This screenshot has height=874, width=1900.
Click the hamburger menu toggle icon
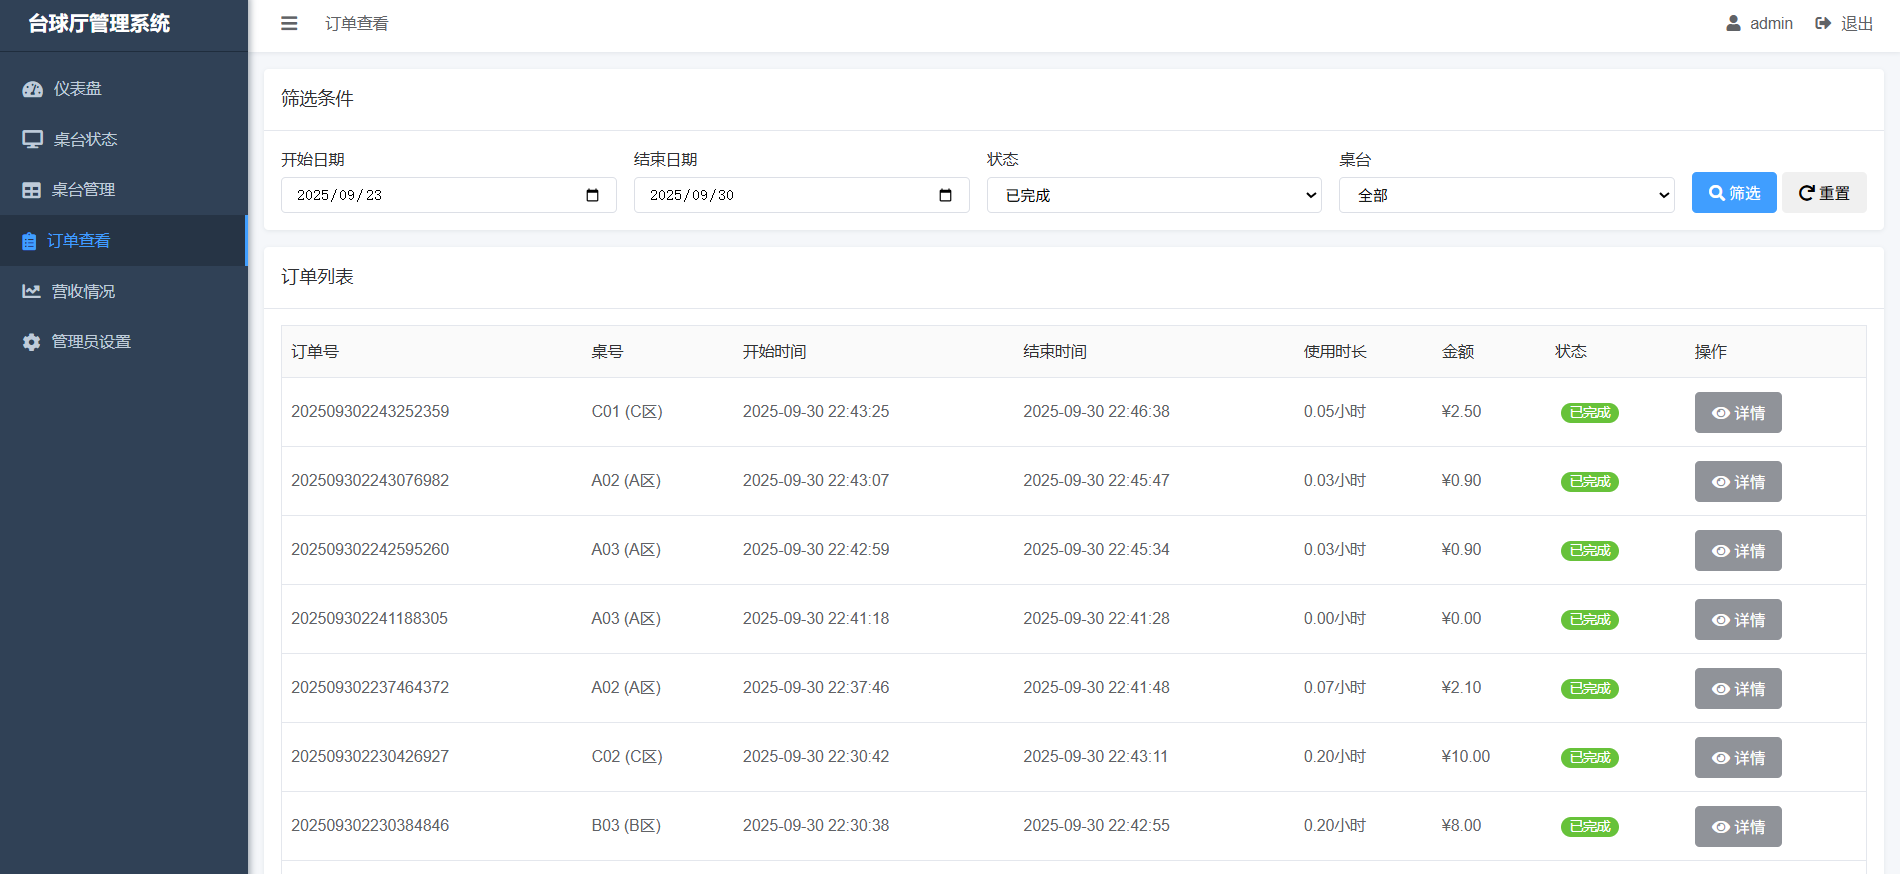pyautogui.click(x=289, y=23)
